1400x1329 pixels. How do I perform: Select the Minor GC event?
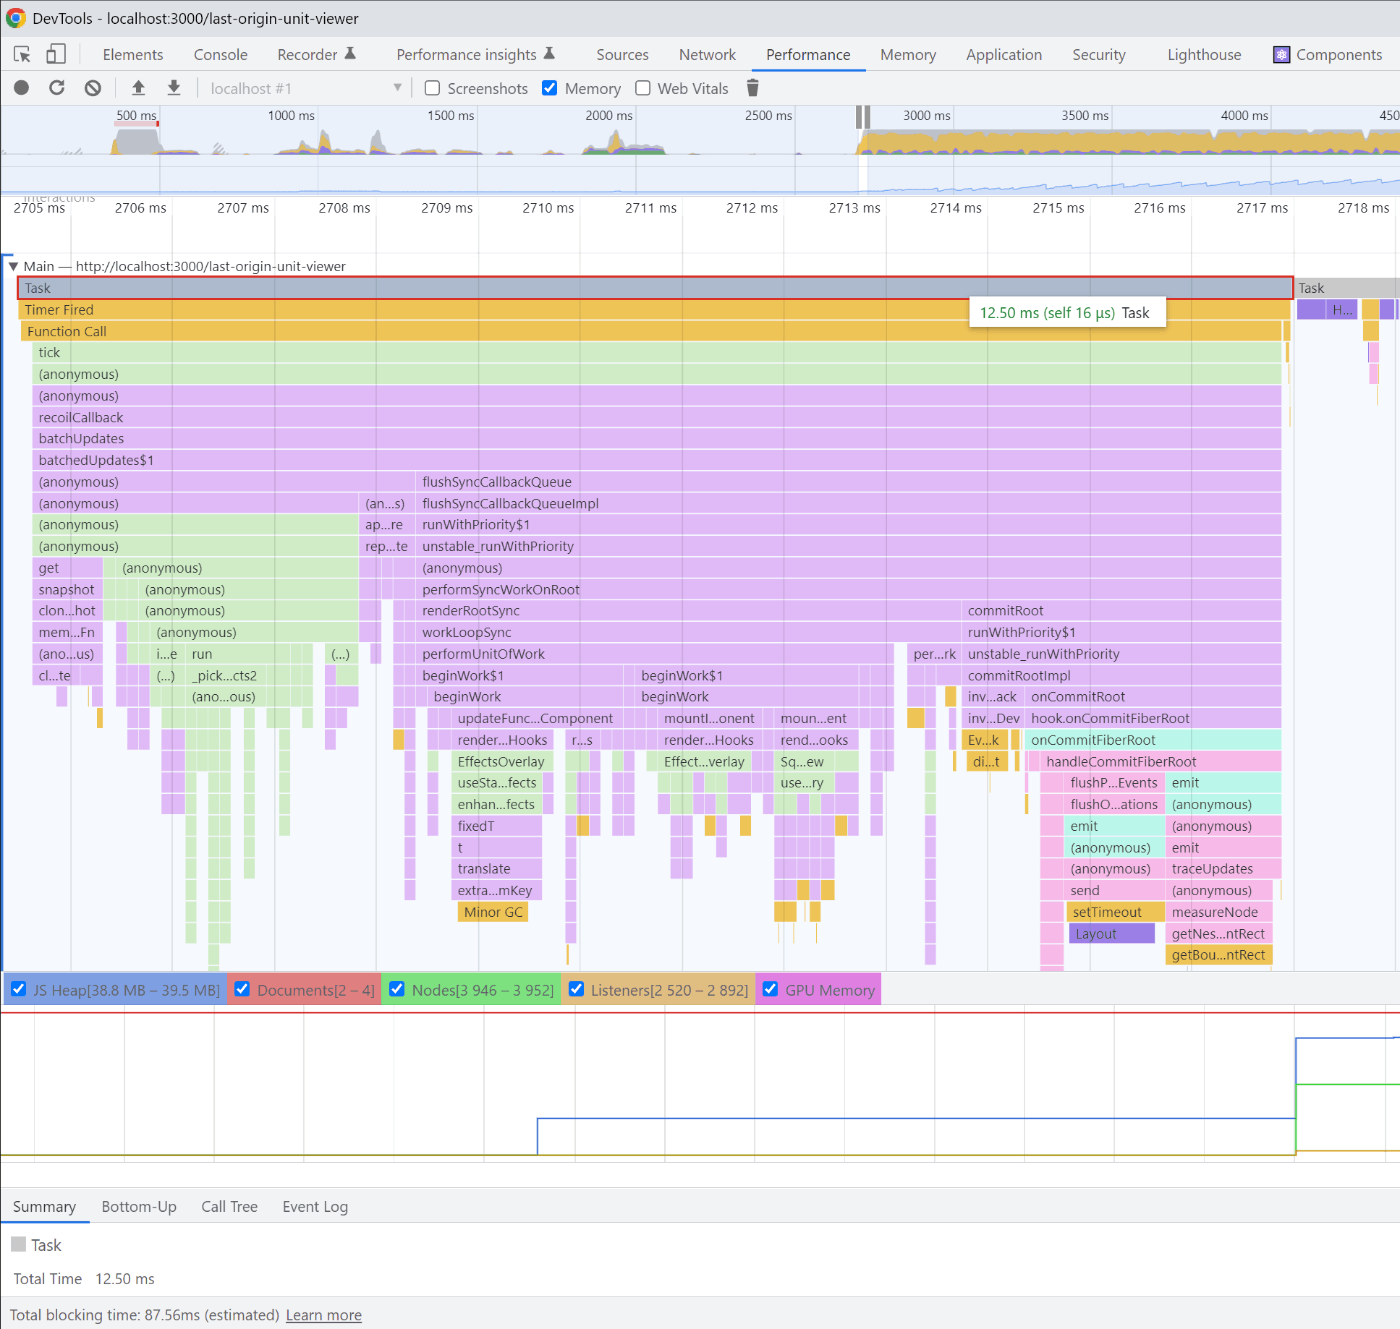click(491, 912)
